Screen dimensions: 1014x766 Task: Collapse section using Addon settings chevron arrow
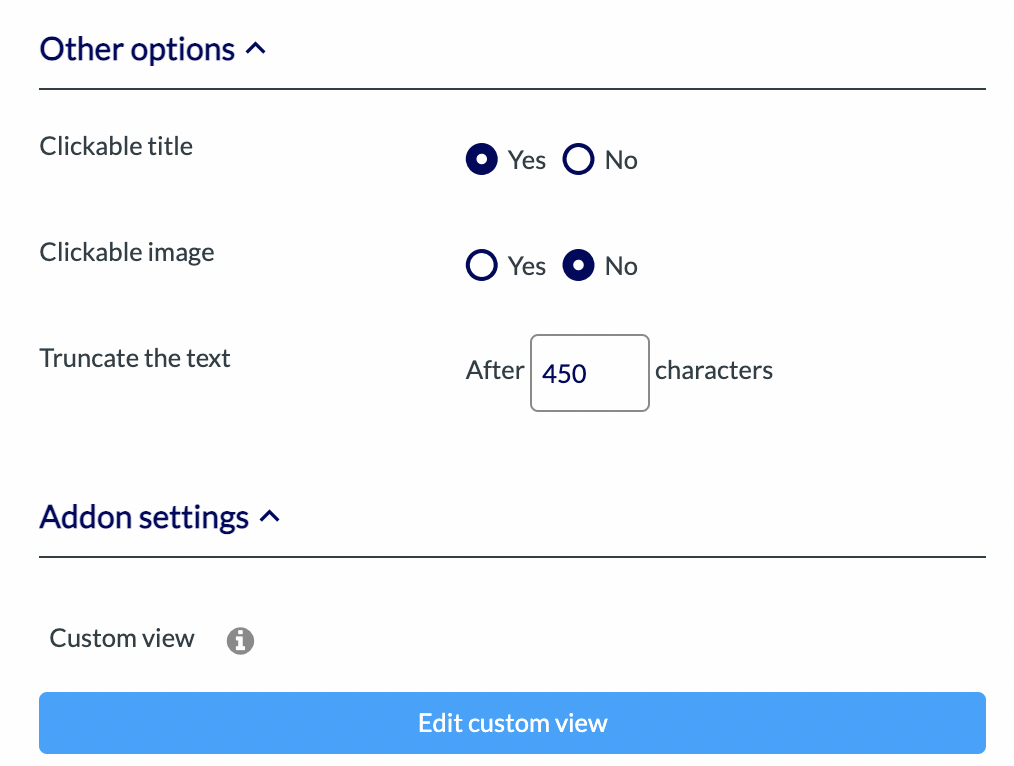(270, 517)
